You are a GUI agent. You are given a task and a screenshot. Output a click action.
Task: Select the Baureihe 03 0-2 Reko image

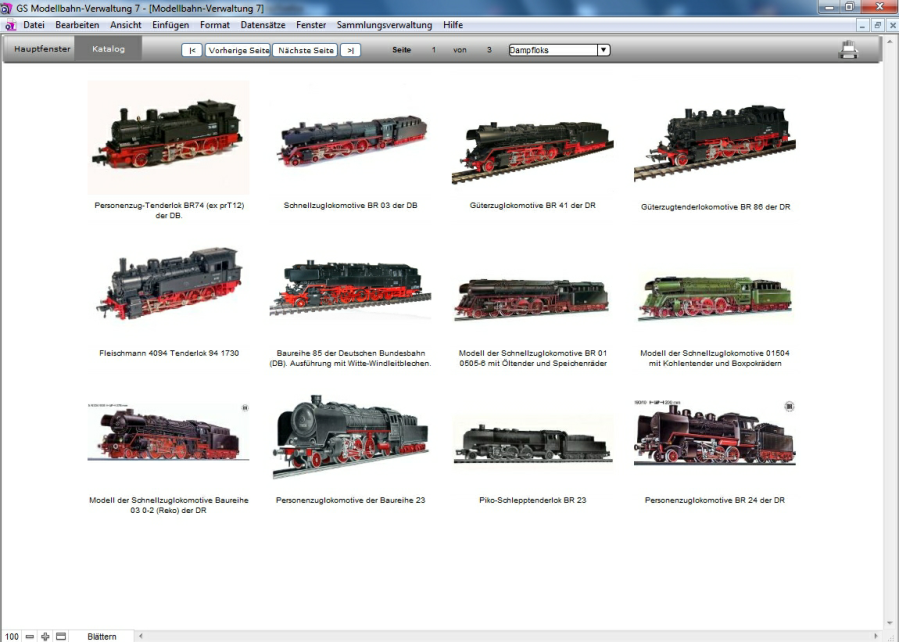(169, 432)
